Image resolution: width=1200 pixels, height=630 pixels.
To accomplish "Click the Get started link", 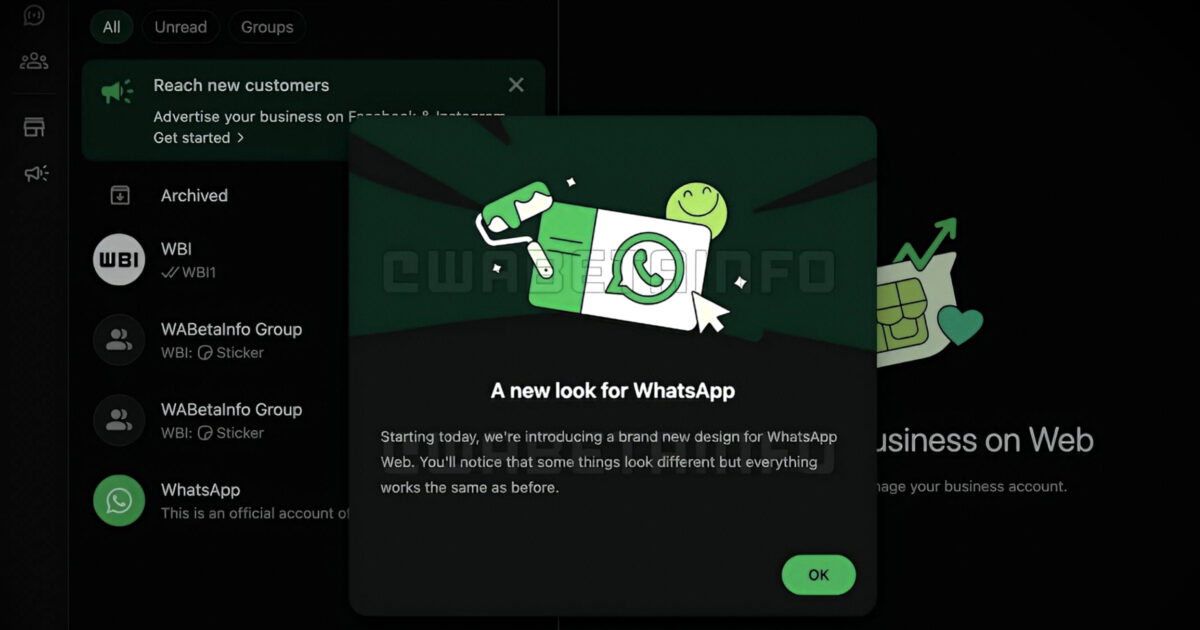I will (x=192, y=138).
